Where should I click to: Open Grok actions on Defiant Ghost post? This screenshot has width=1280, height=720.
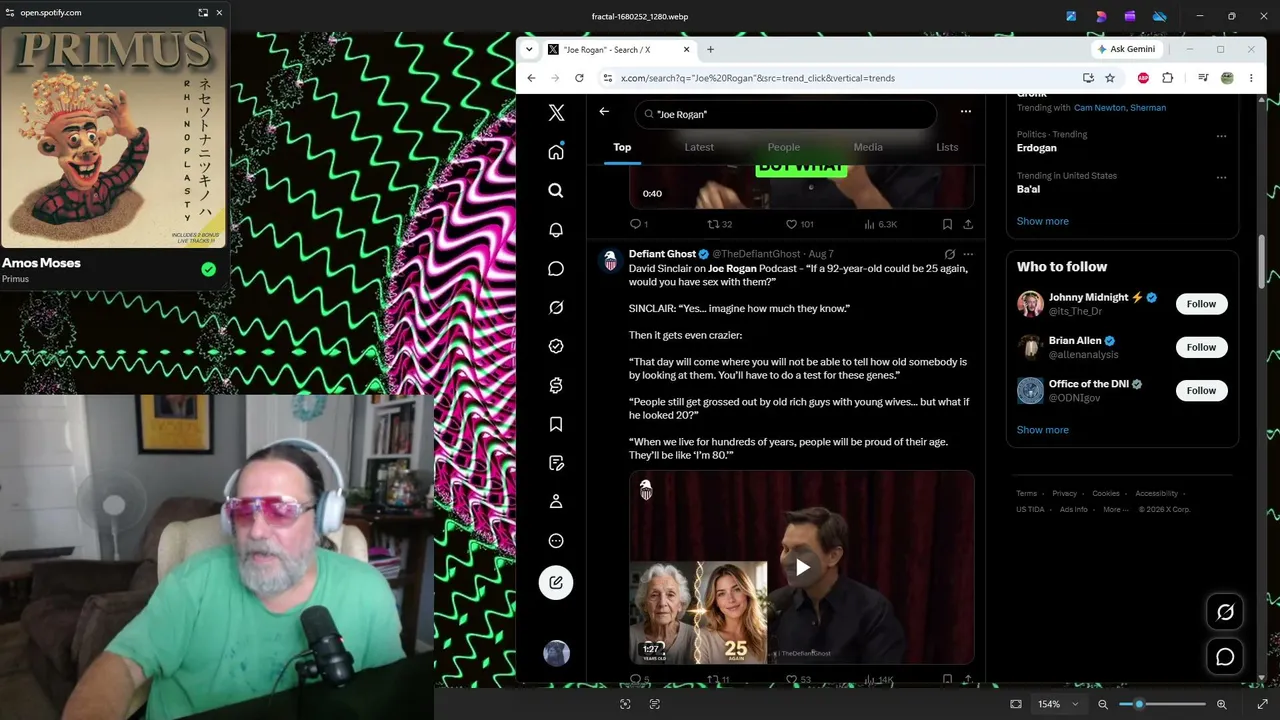(950, 254)
